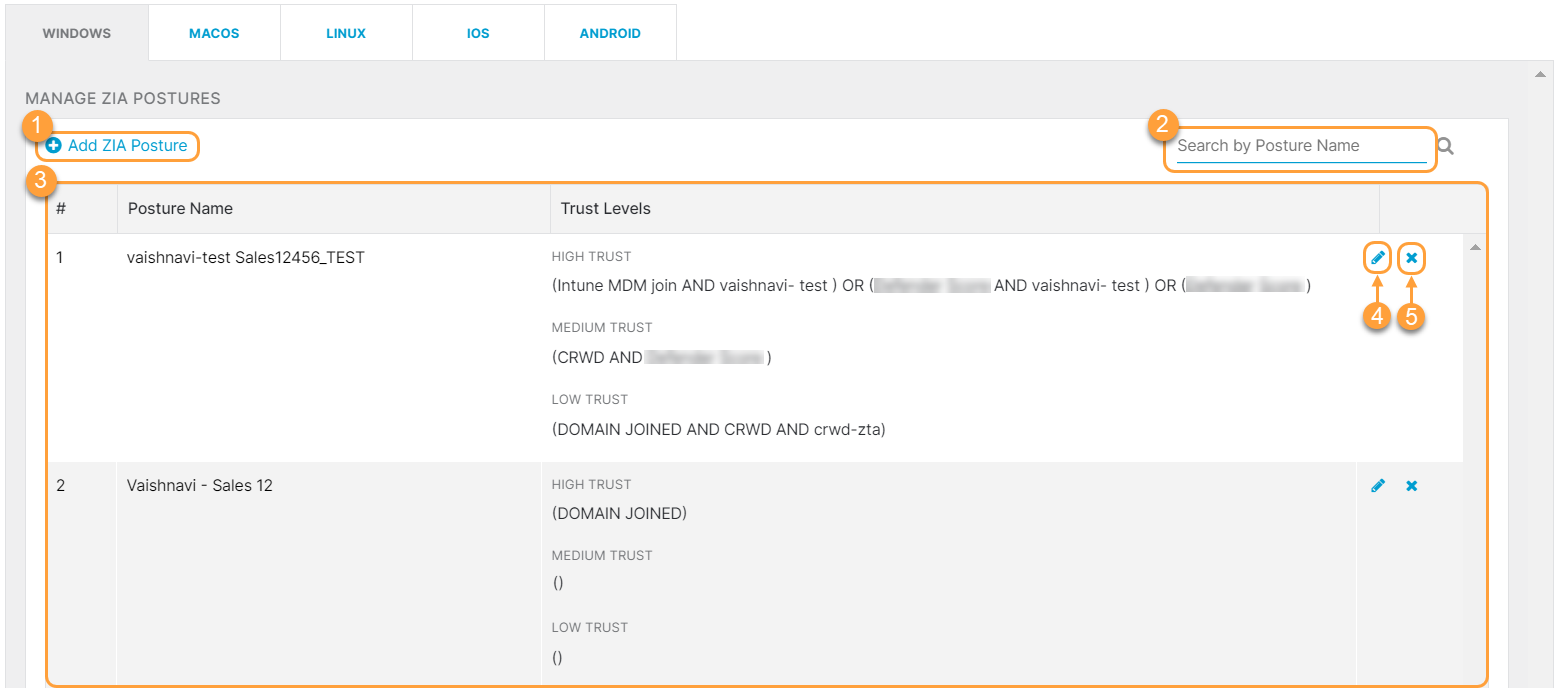This screenshot has height=688, width=1557.
Task: Switch to the ANDROID tab
Action: [x=610, y=32]
